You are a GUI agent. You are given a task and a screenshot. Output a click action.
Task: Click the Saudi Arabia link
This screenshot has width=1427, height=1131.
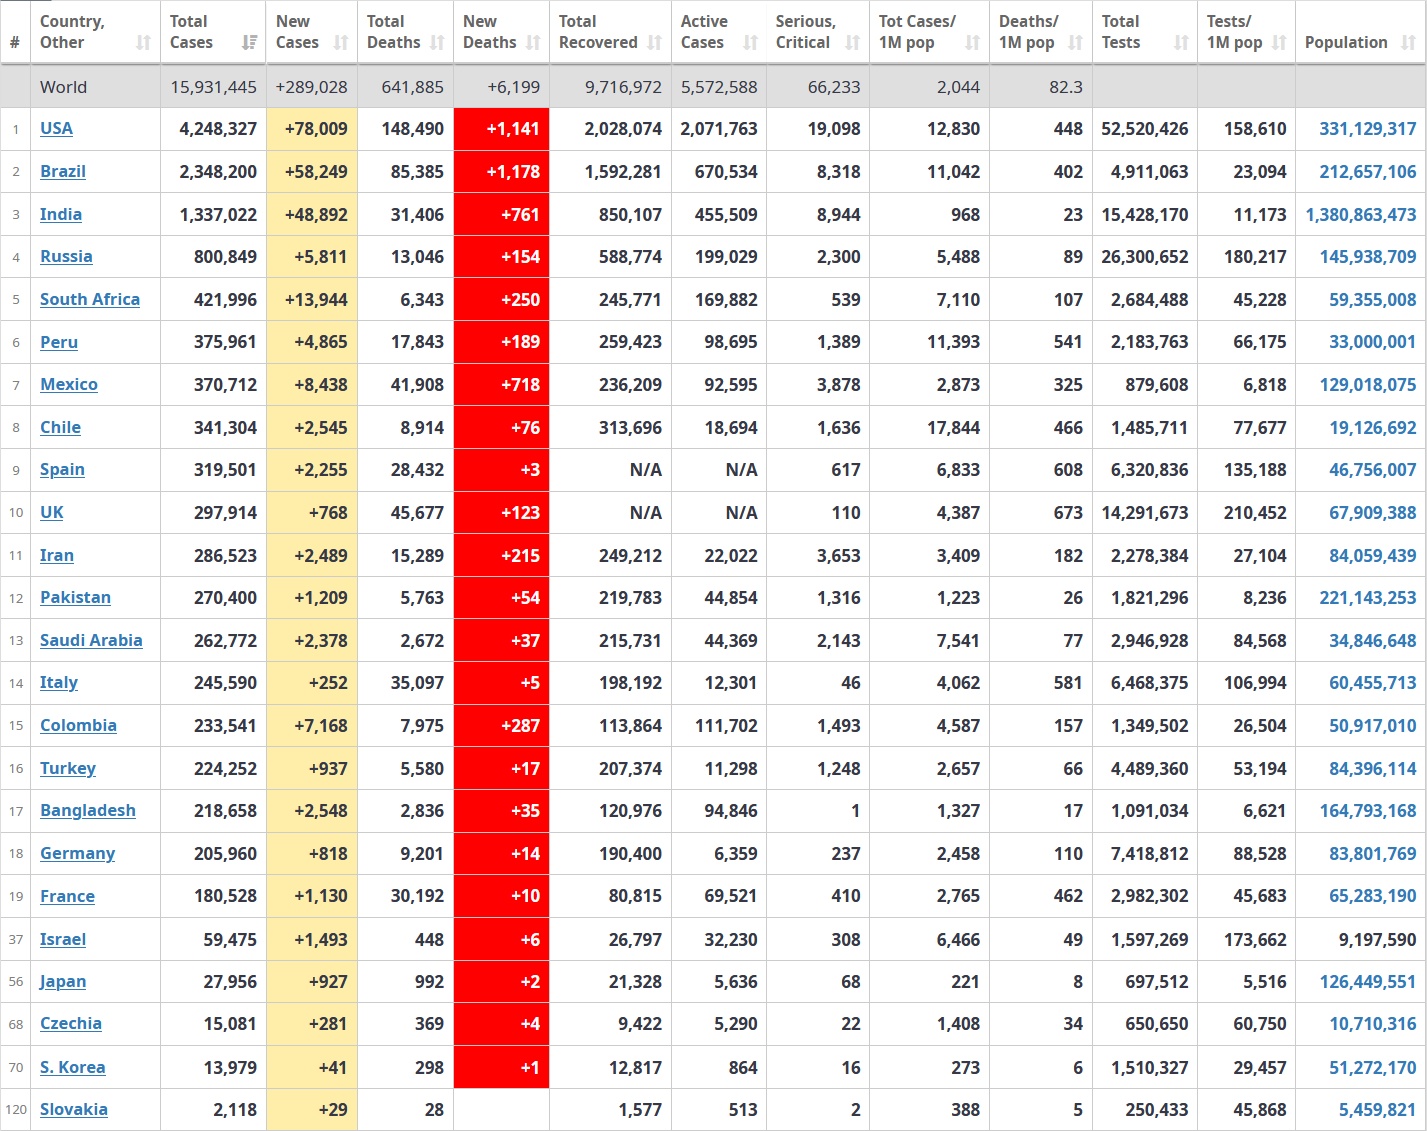(x=91, y=640)
